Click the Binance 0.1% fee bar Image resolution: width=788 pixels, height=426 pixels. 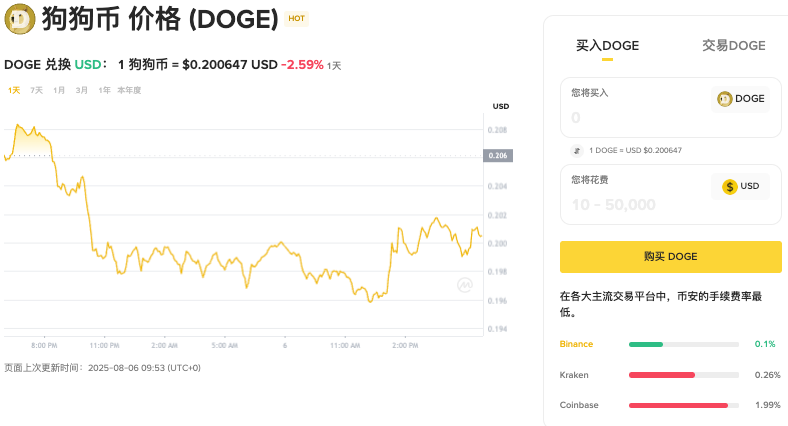[x=684, y=345]
